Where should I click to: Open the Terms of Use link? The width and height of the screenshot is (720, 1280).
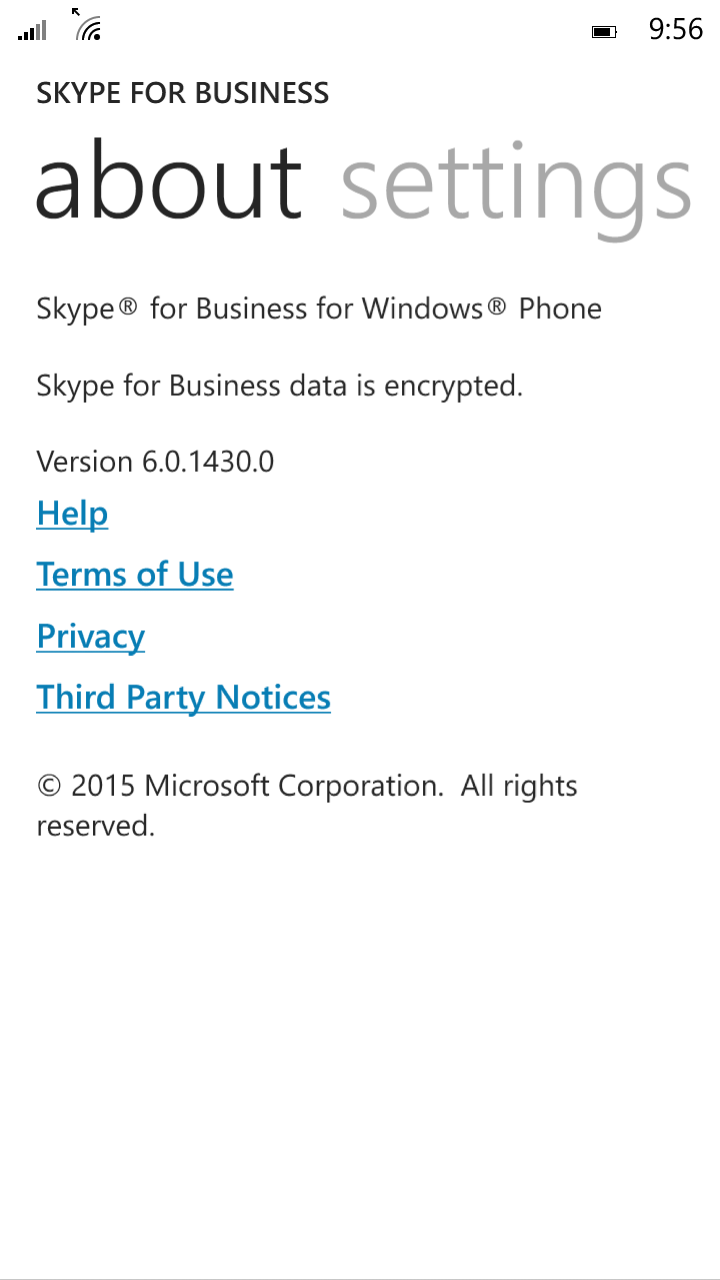(x=135, y=575)
